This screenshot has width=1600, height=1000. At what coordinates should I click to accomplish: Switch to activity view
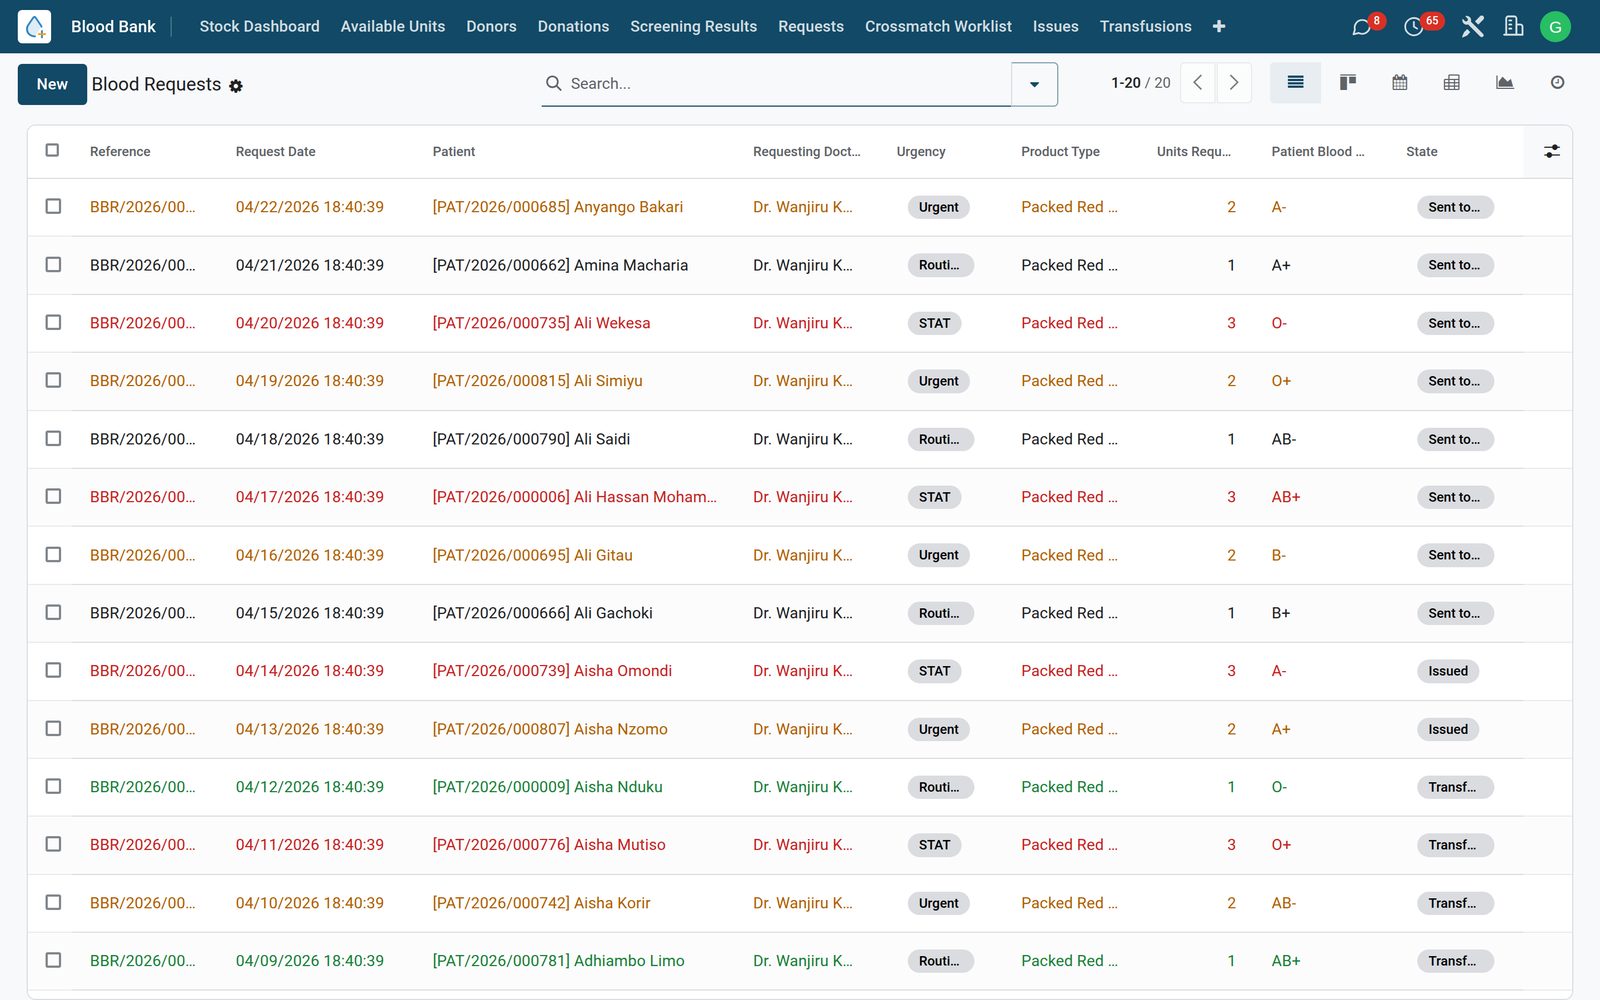click(x=1557, y=83)
